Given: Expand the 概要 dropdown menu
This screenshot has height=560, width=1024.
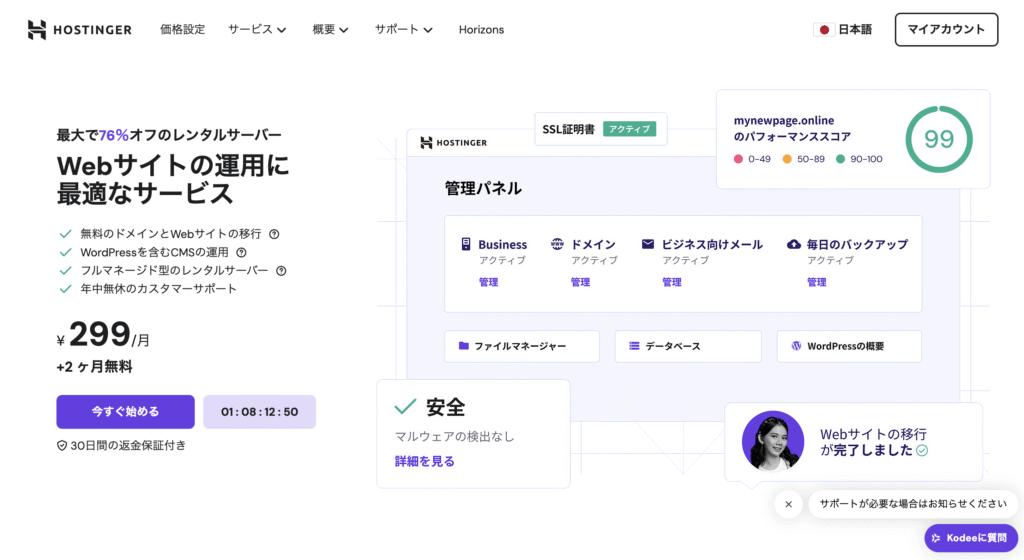Looking at the screenshot, I should coord(330,30).
